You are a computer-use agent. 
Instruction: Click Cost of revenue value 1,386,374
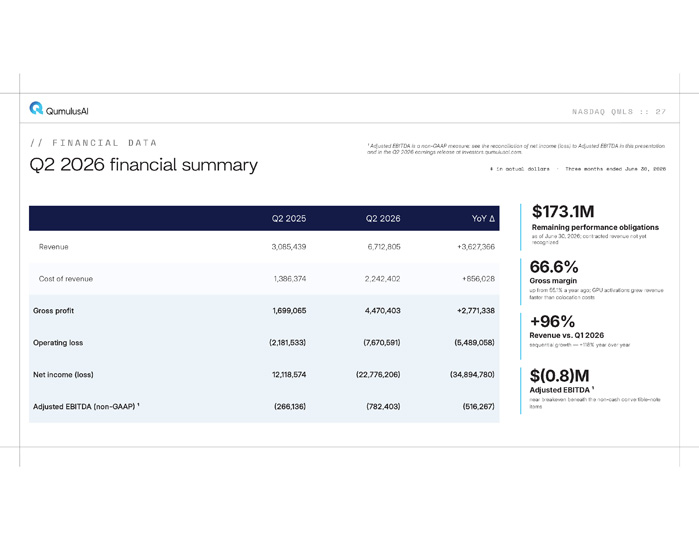pyautogui.click(x=290, y=279)
